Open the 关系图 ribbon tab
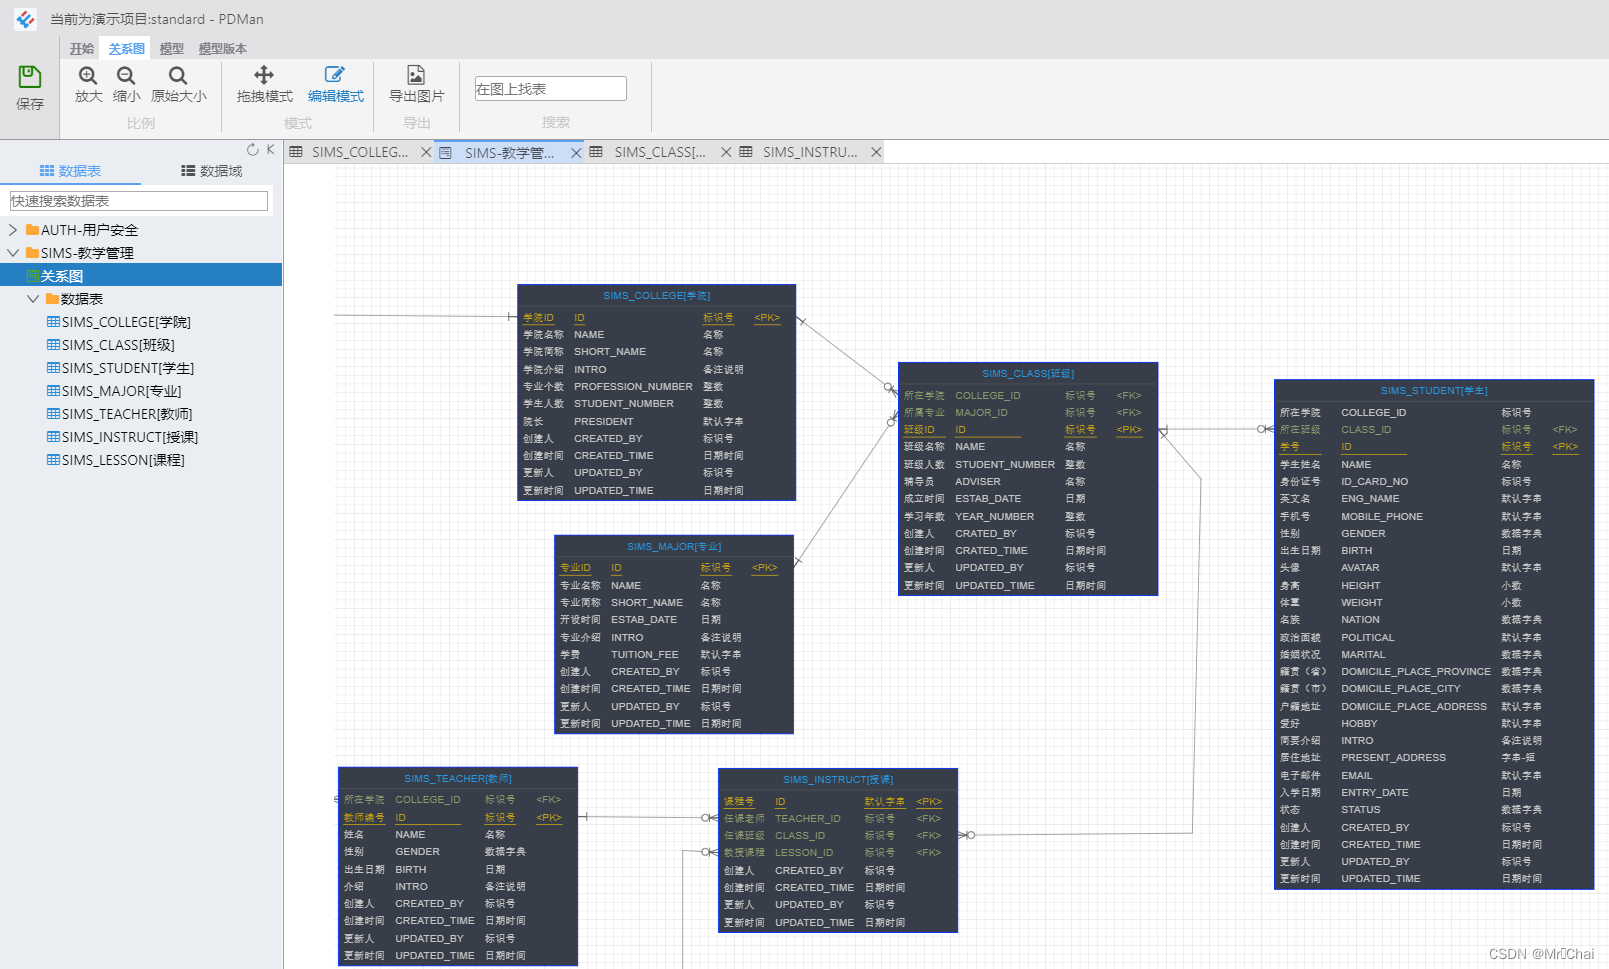The width and height of the screenshot is (1609, 969). click(127, 49)
